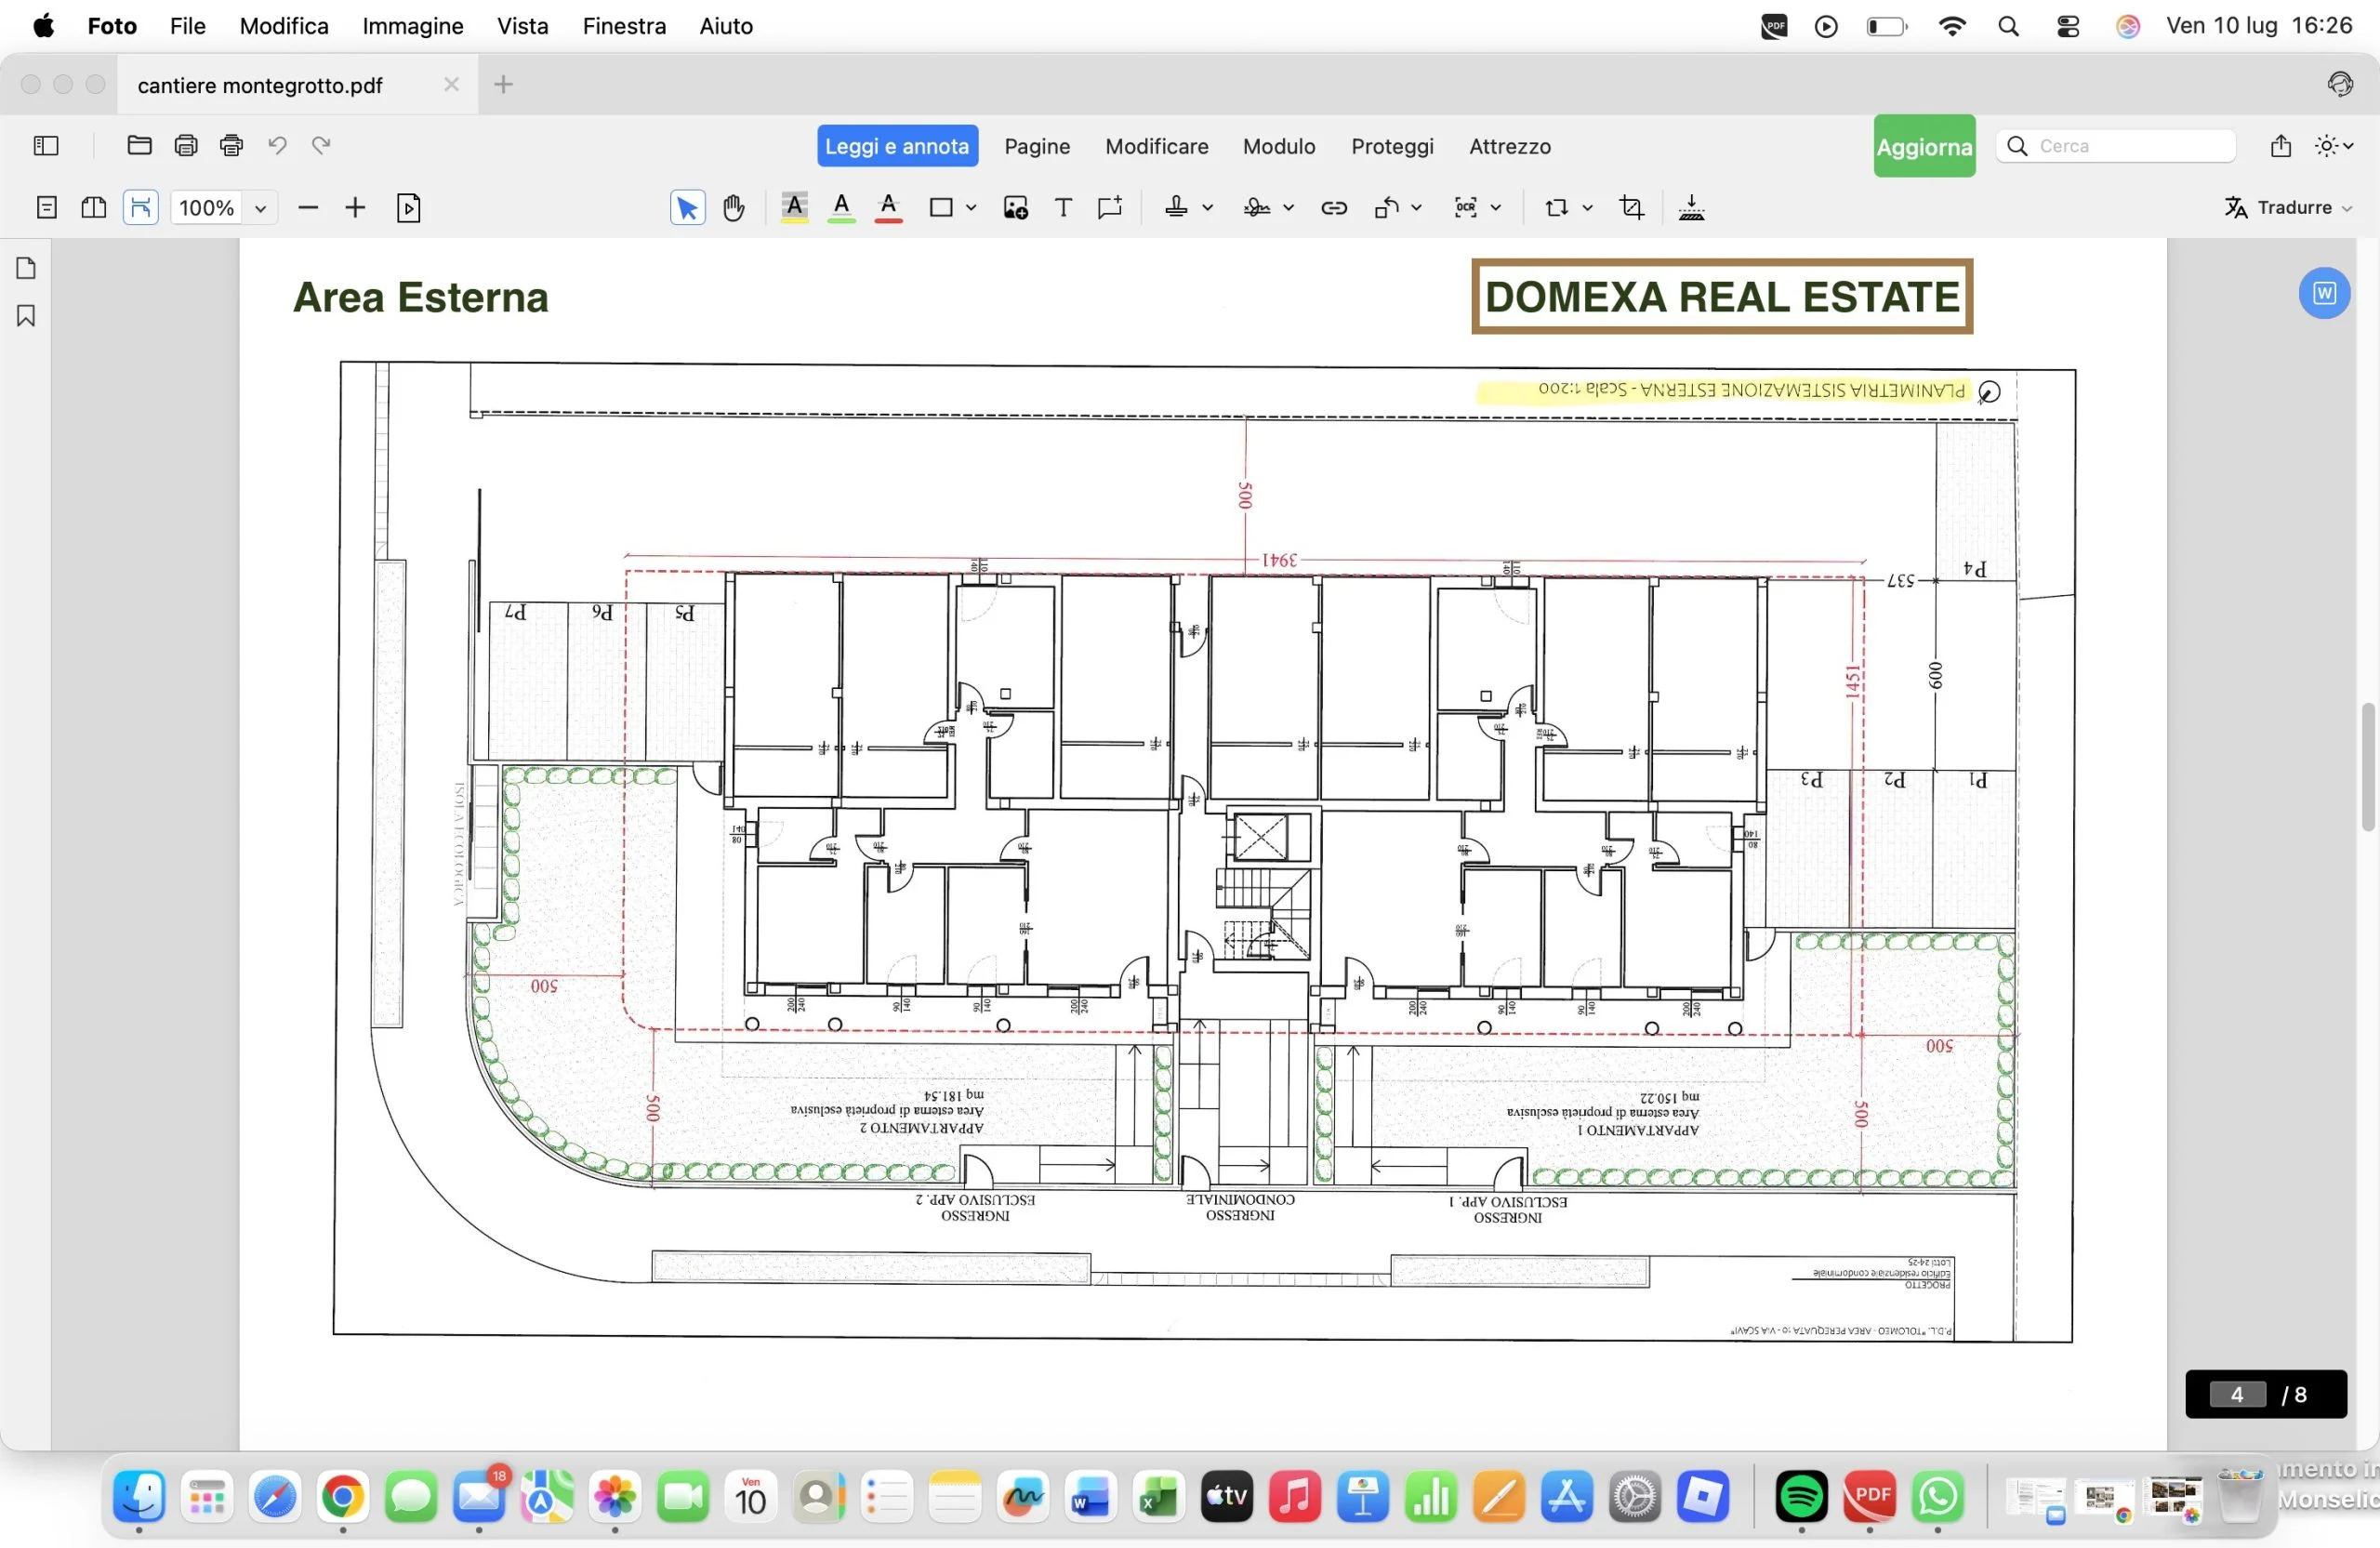This screenshot has height=1548, width=2380.
Task: Run the OCR recognition tool
Action: tap(1466, 208)
